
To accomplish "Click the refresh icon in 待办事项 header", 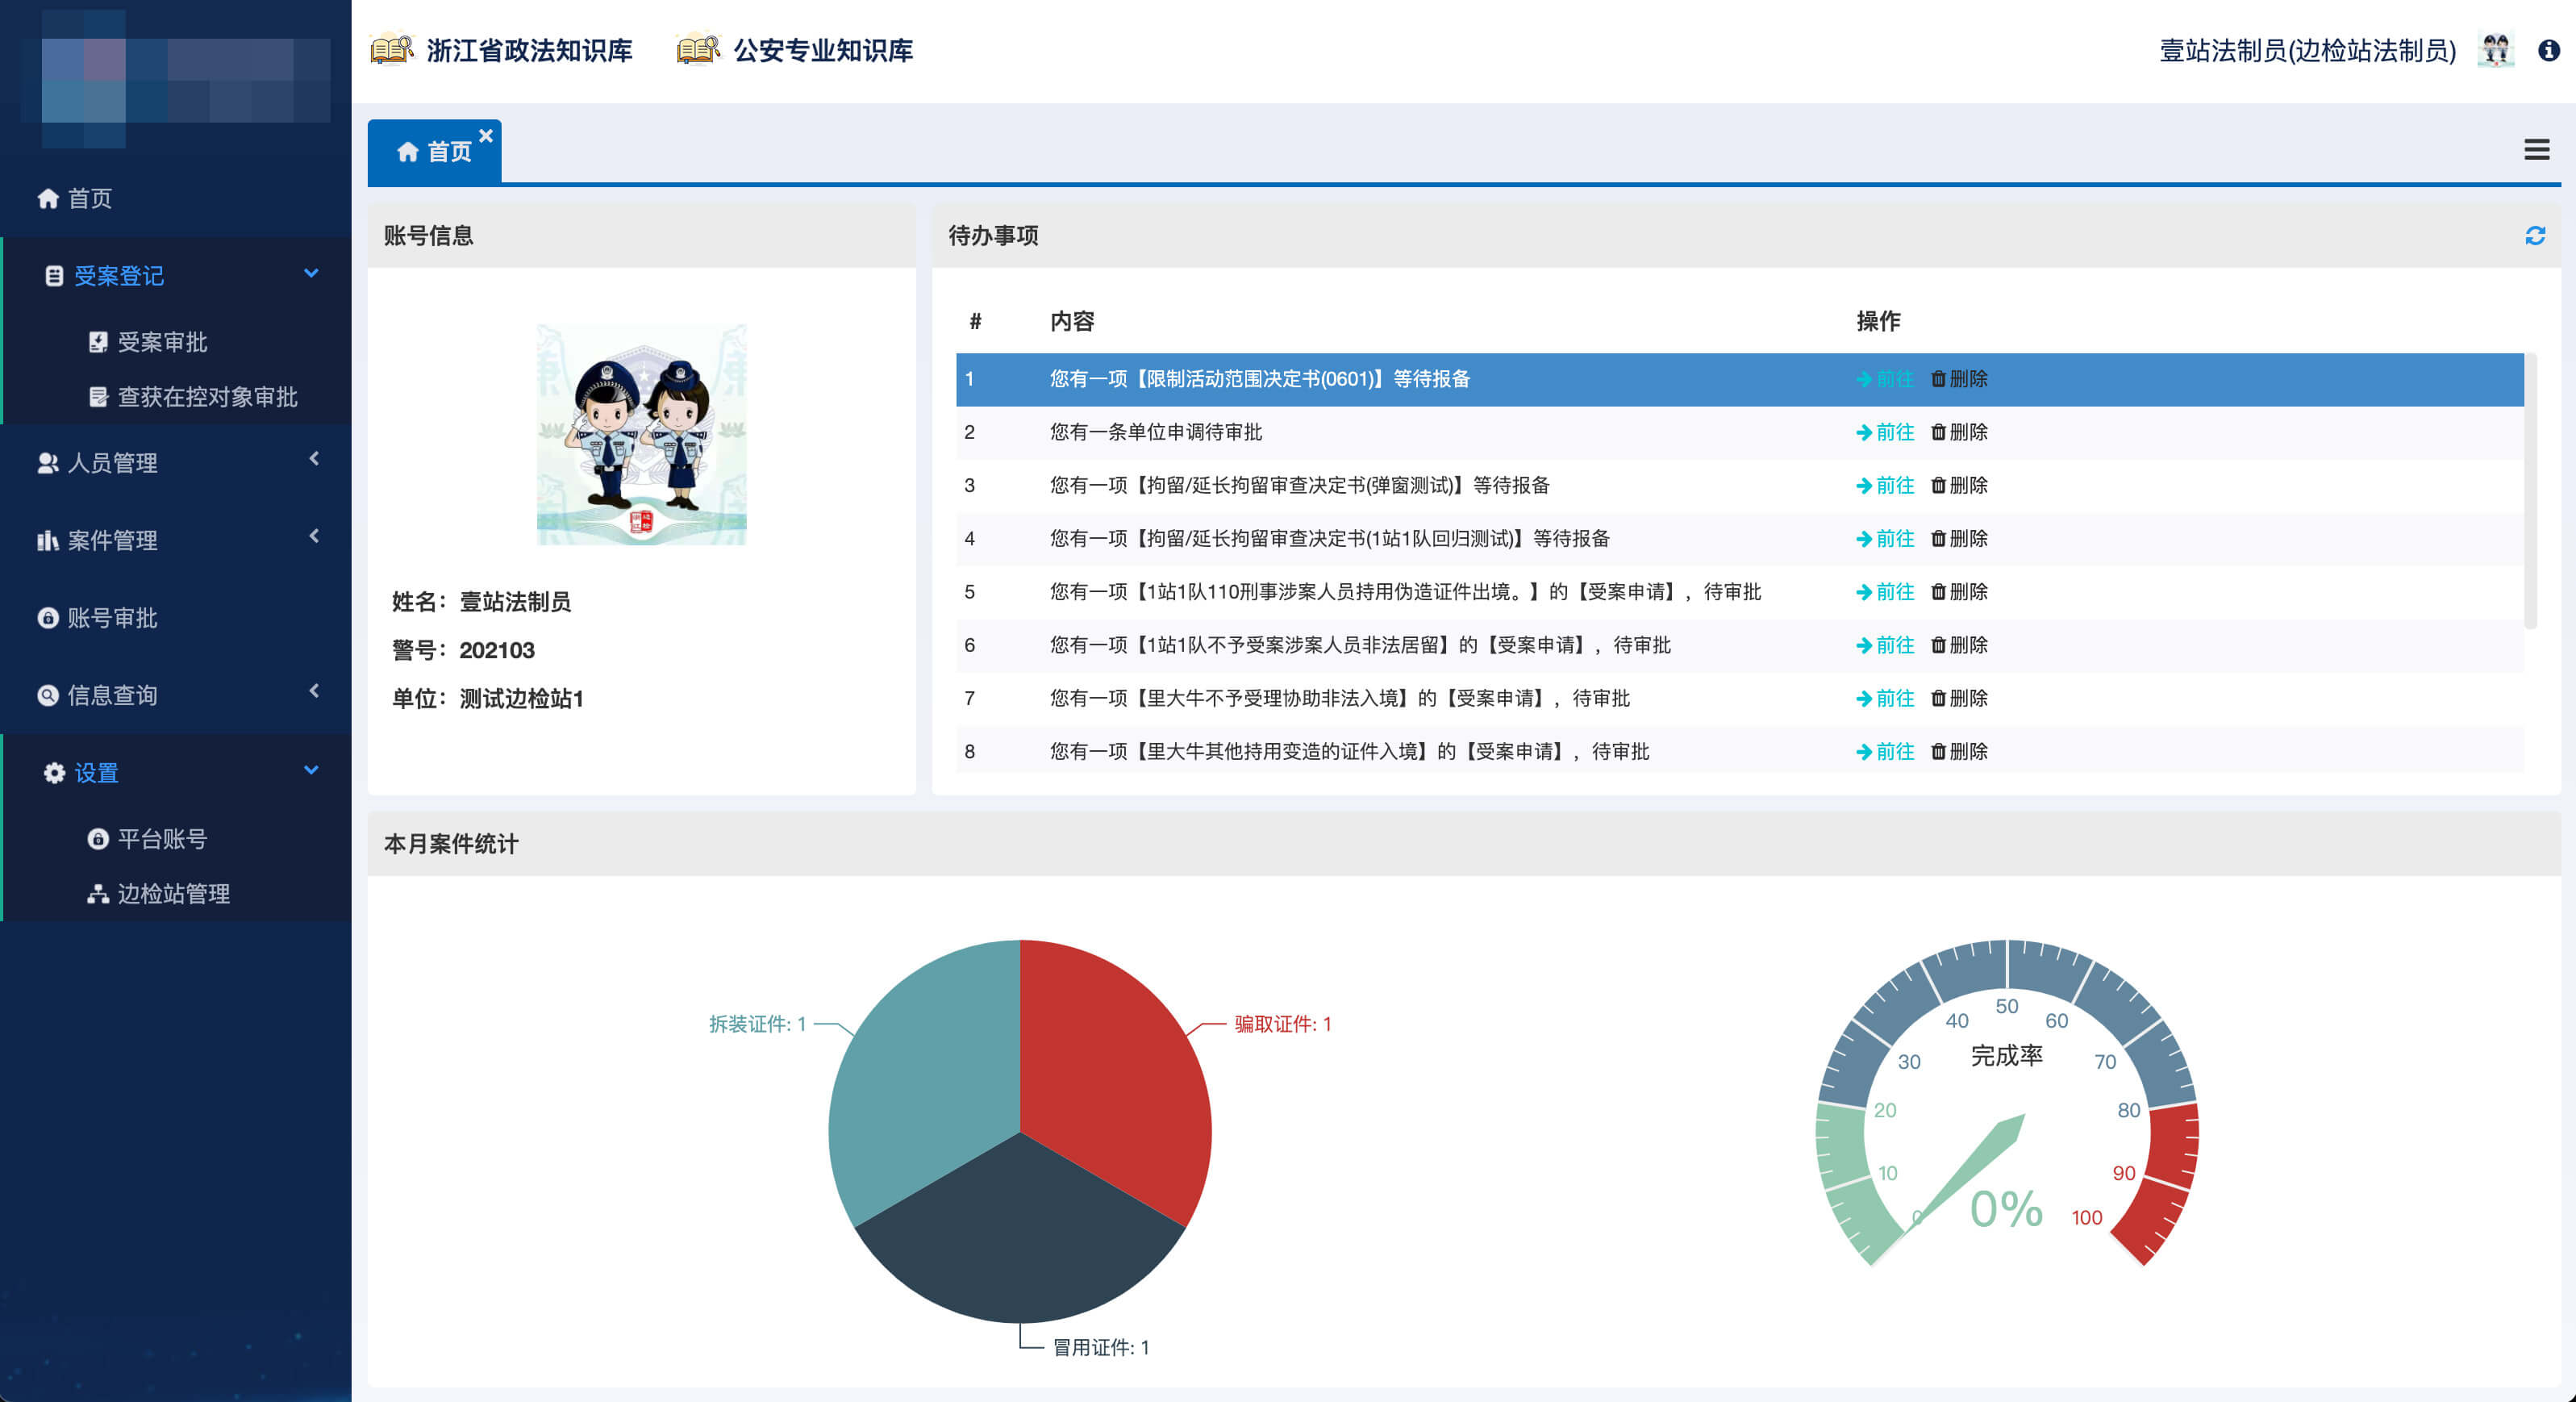I will (2534, 236).
